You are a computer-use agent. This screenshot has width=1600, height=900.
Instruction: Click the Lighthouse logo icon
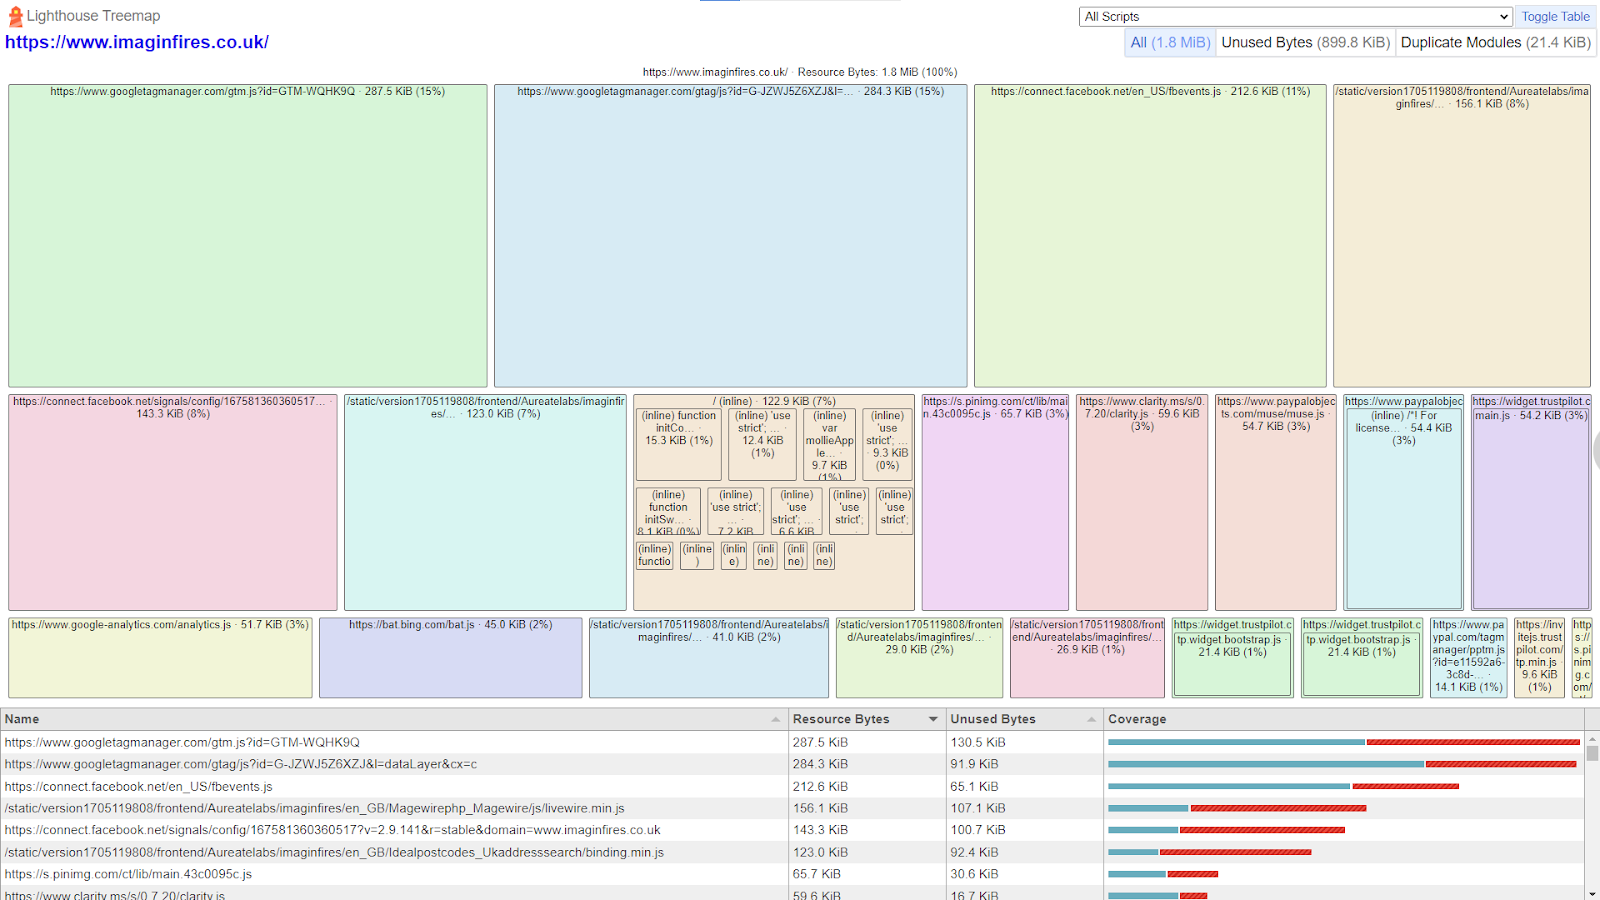click(x=15, y=16)
